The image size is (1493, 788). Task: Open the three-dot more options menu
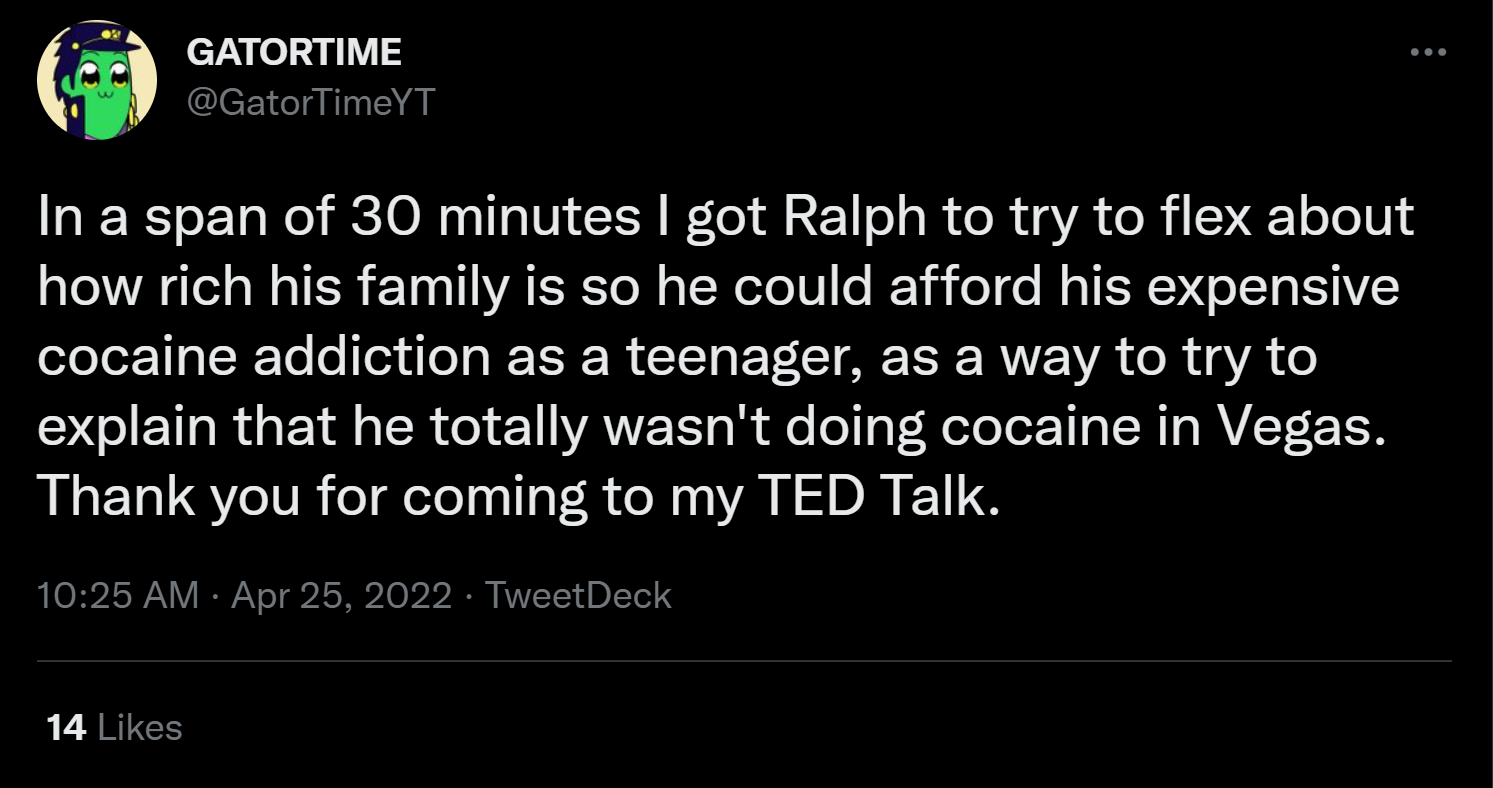1428,52
